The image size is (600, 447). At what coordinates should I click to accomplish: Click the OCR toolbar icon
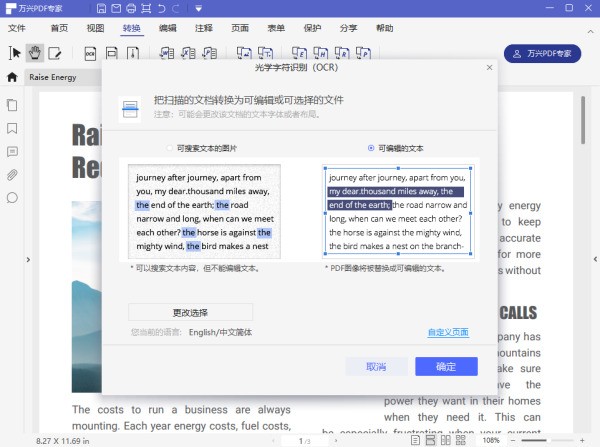90,52
